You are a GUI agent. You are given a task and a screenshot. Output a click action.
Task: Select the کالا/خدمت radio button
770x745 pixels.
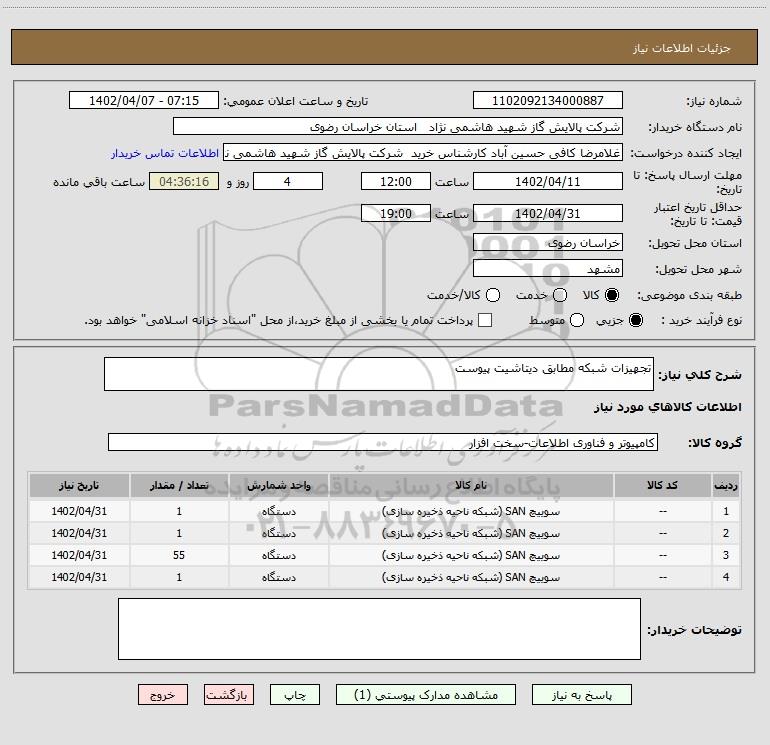point(493,295)
